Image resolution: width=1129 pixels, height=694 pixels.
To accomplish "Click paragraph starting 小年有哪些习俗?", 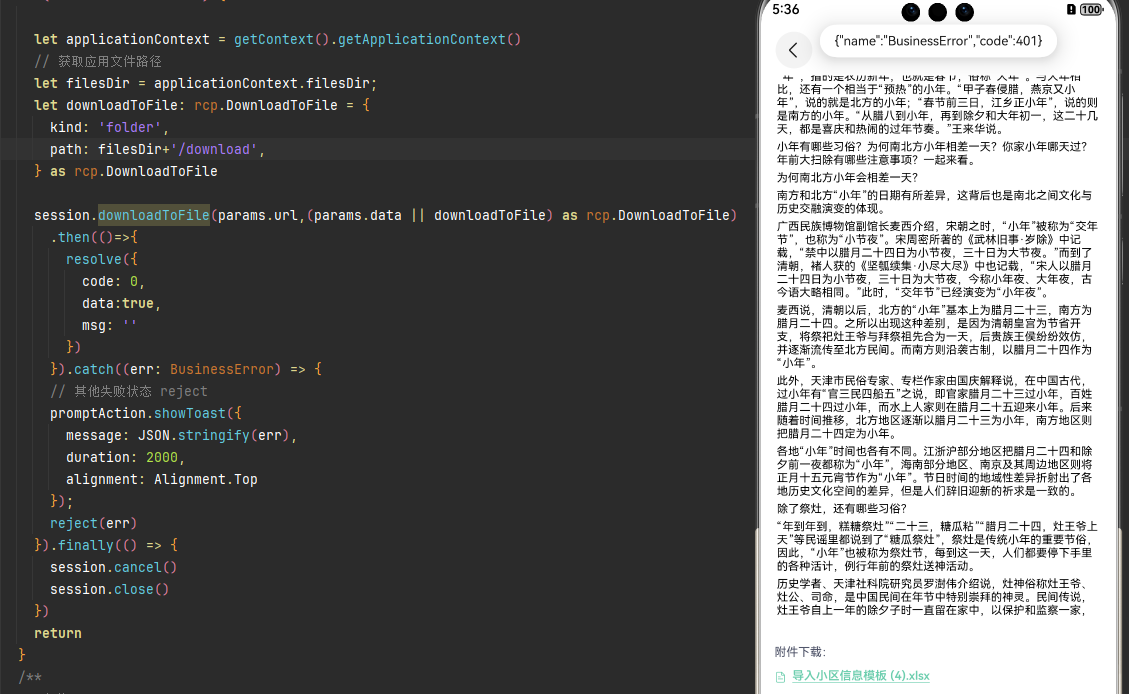I will click(932, 153).
